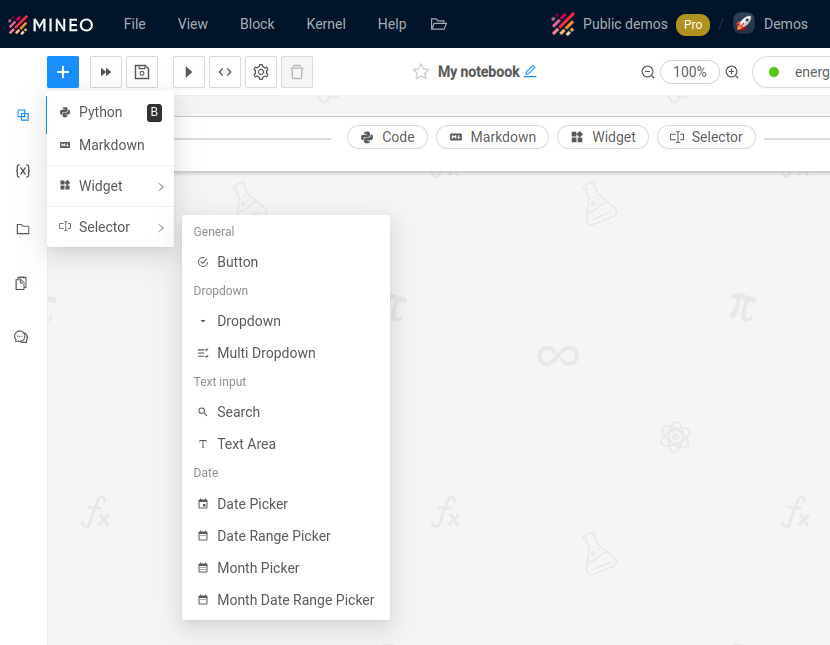
Task: Open the Kernel menu
Action: coord(326,24)
